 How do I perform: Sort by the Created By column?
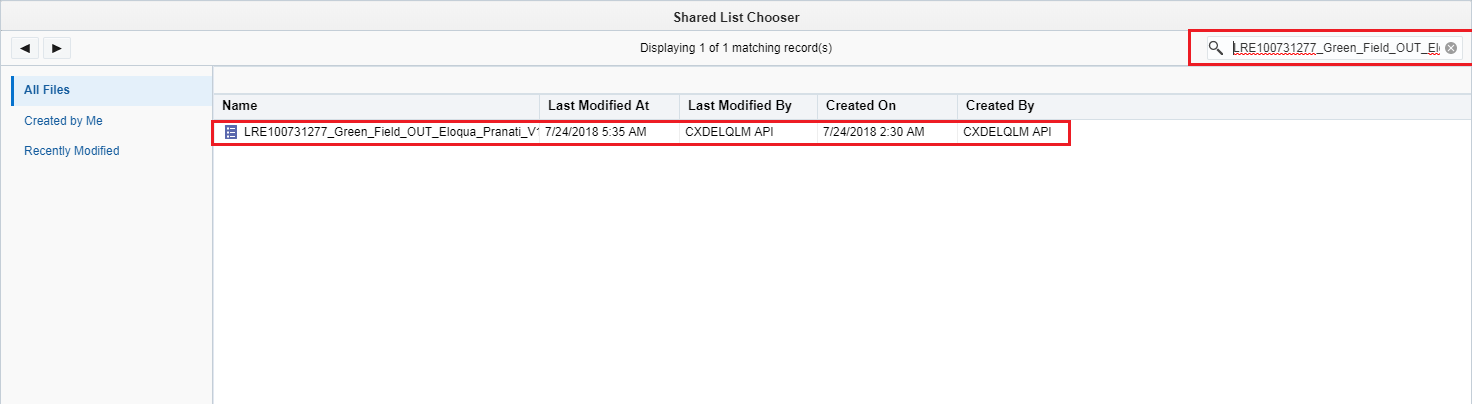tap(1000, 105)
